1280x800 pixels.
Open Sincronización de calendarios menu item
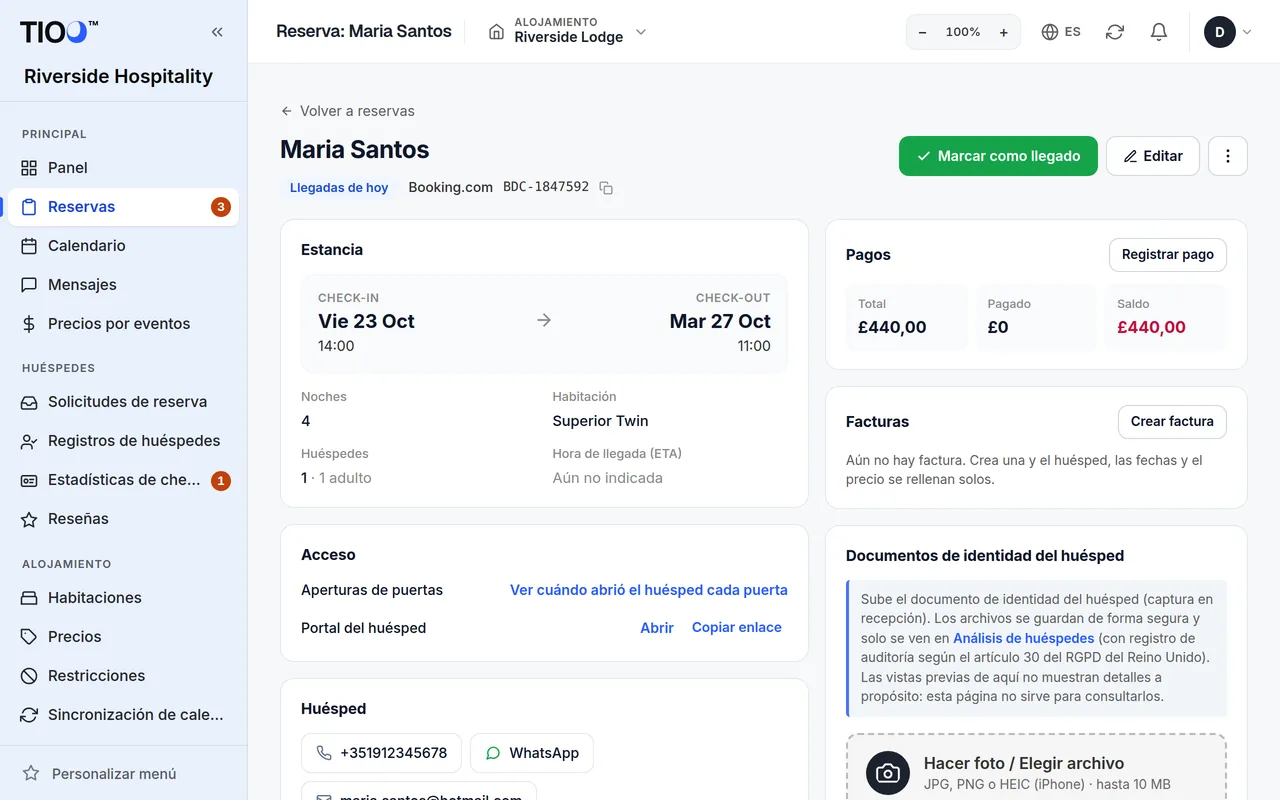click(x=123, y=715)
